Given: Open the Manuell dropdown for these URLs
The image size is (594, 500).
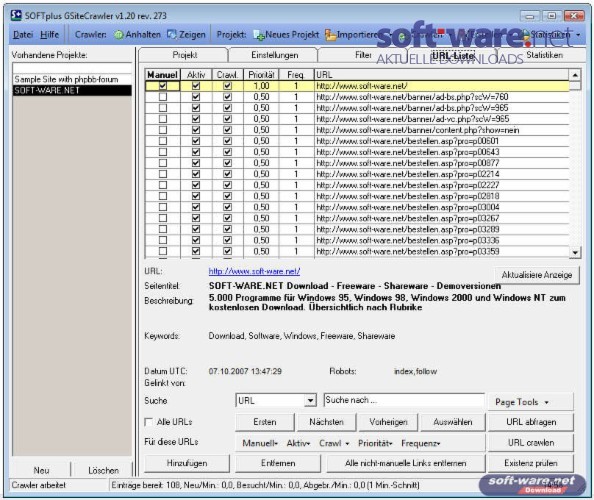Looking at the screenshot, I should (x=260, y=443).
